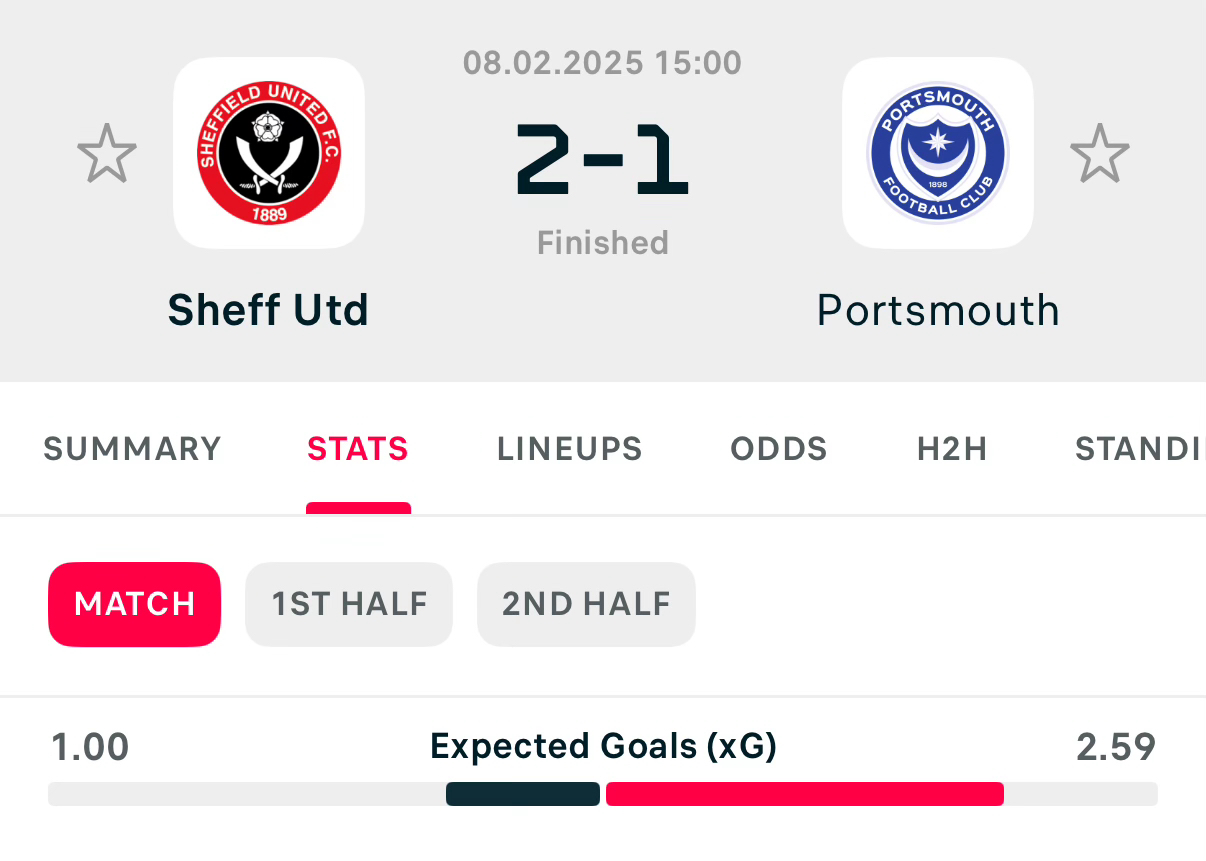Go to the Odds tab
This screenshot has height=861, width=1206.
tap(779, 449)
